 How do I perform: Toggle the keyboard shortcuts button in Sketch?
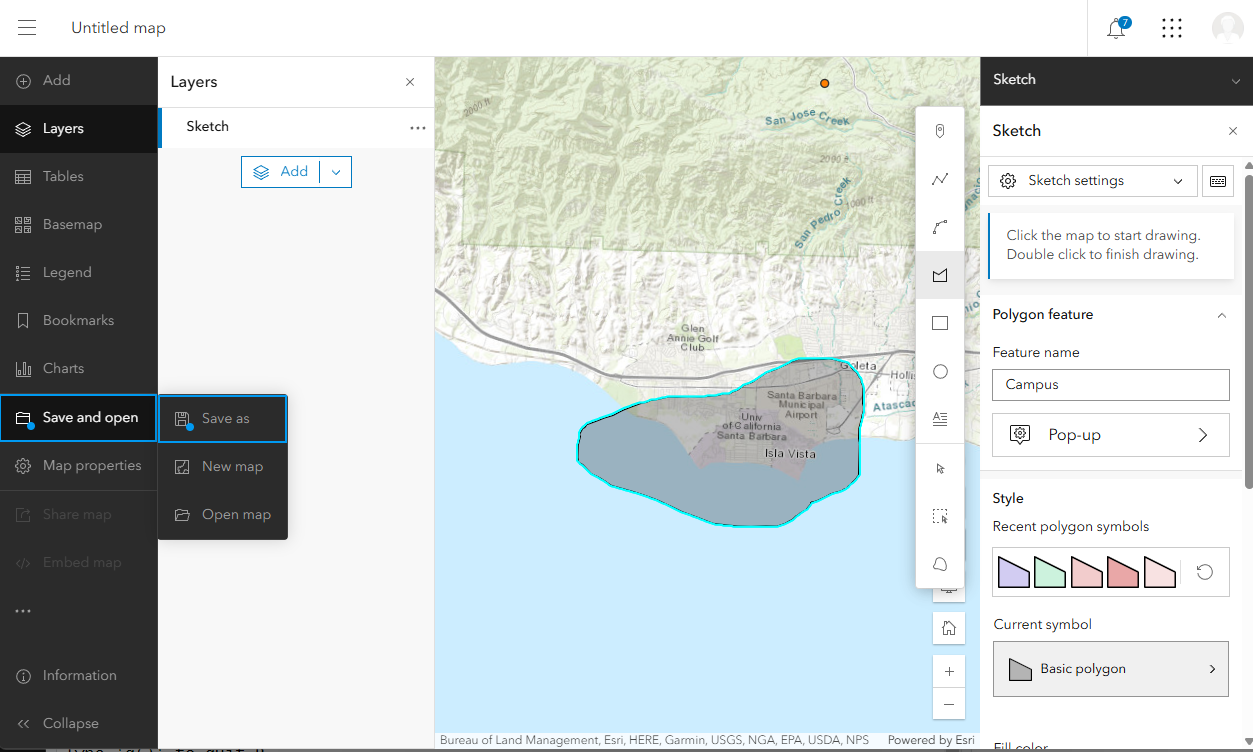coord(1218,181)
